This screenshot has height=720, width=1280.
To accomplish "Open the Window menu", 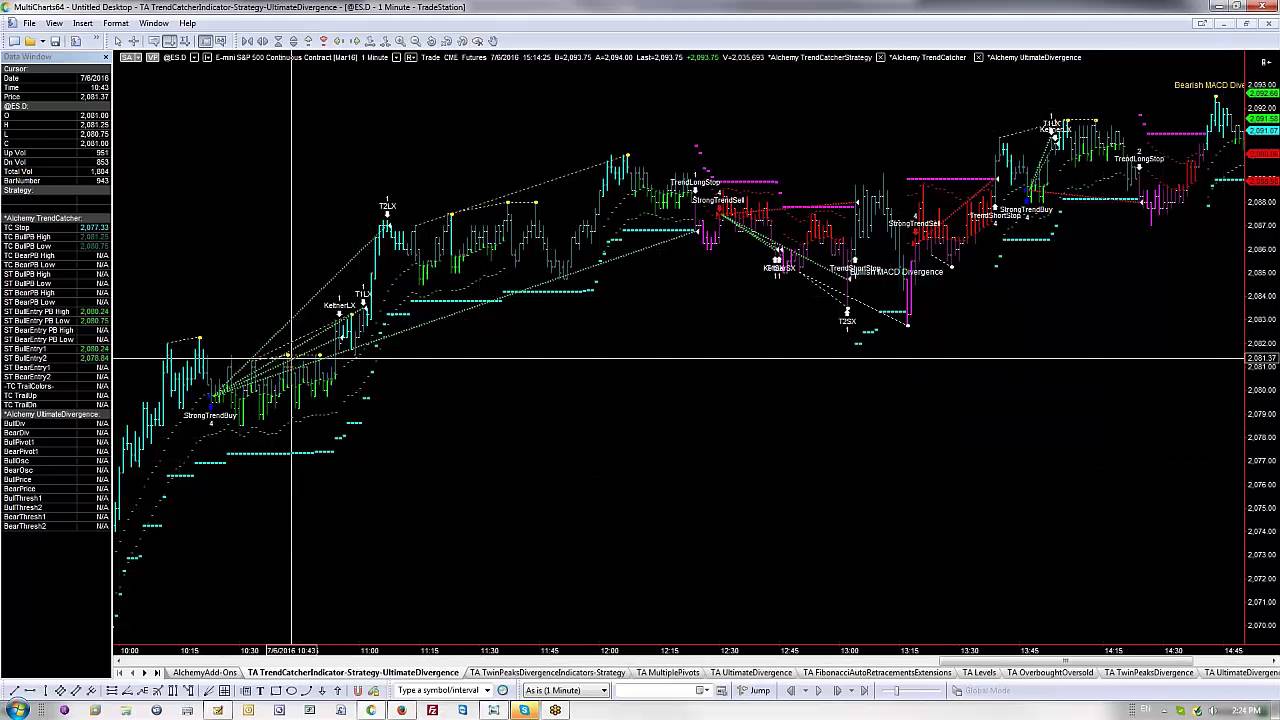I will pyautogui.click(x=154, y=23).
